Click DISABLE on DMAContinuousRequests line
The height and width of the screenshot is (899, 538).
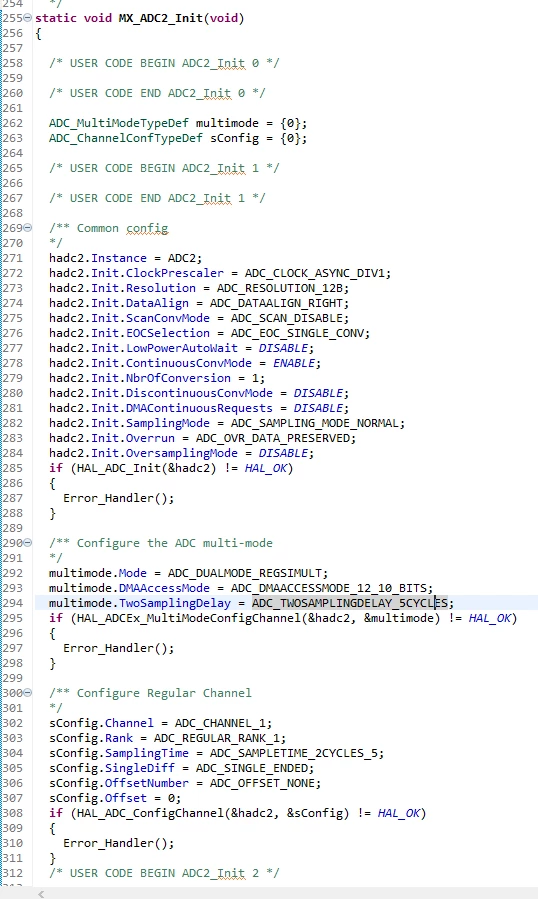click(318, 408)
